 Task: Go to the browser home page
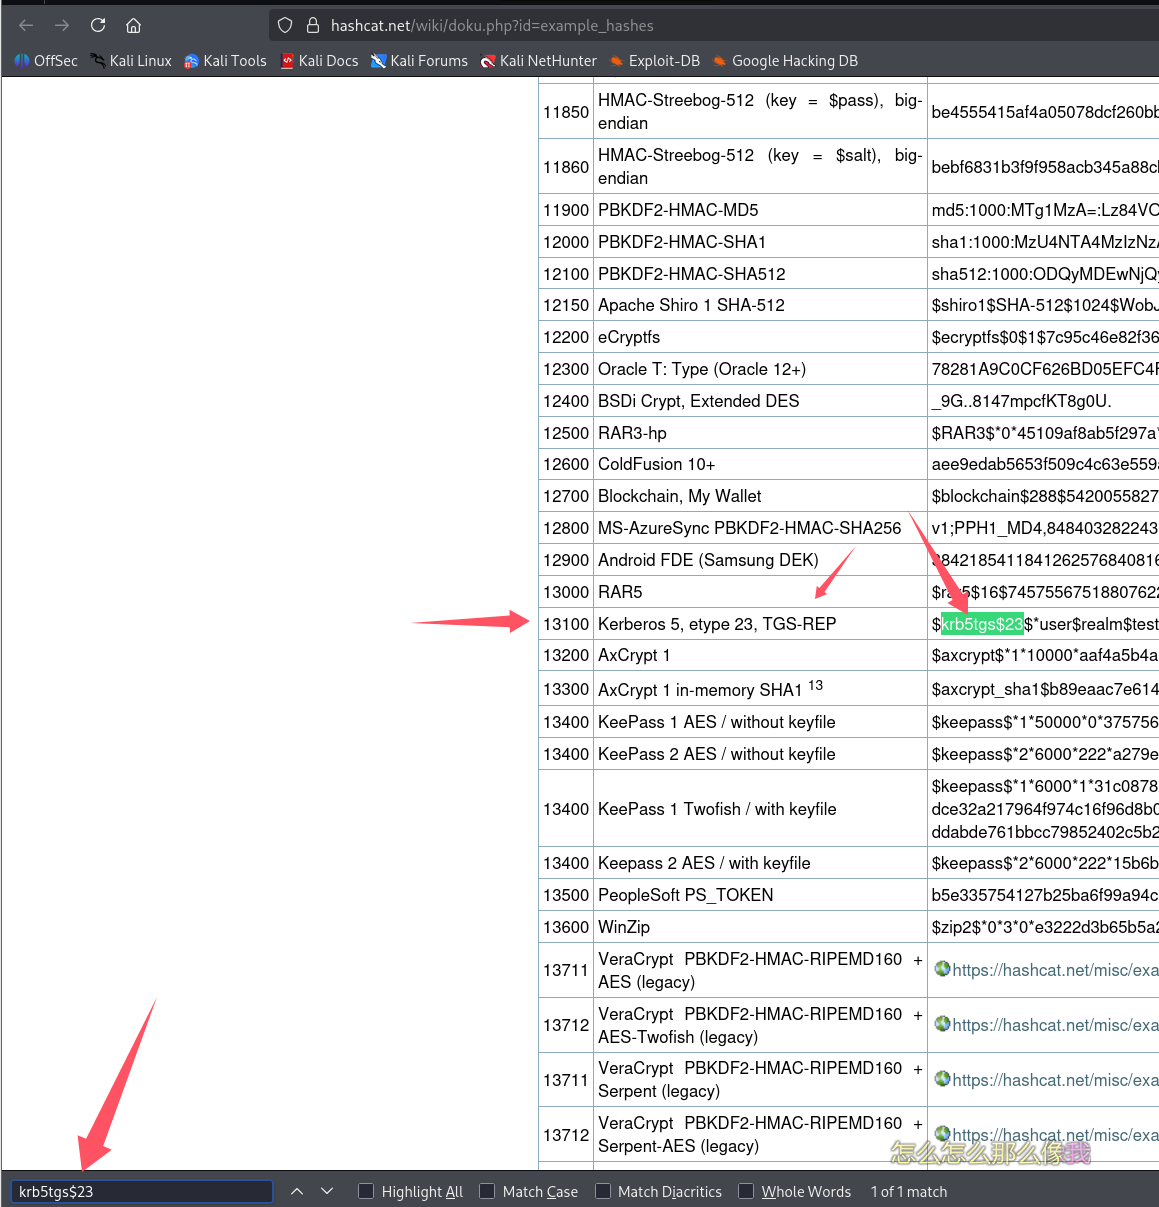pyautogui.click(x=133, y=25)
